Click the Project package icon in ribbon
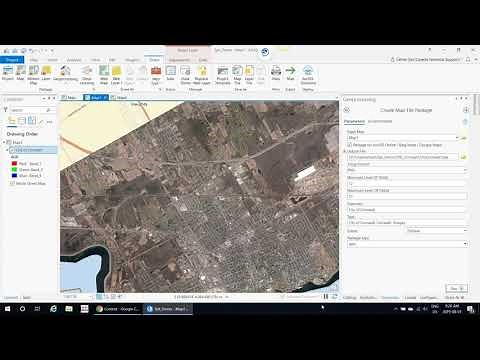Screen dimensions: 480x360 tap(8, 71)
